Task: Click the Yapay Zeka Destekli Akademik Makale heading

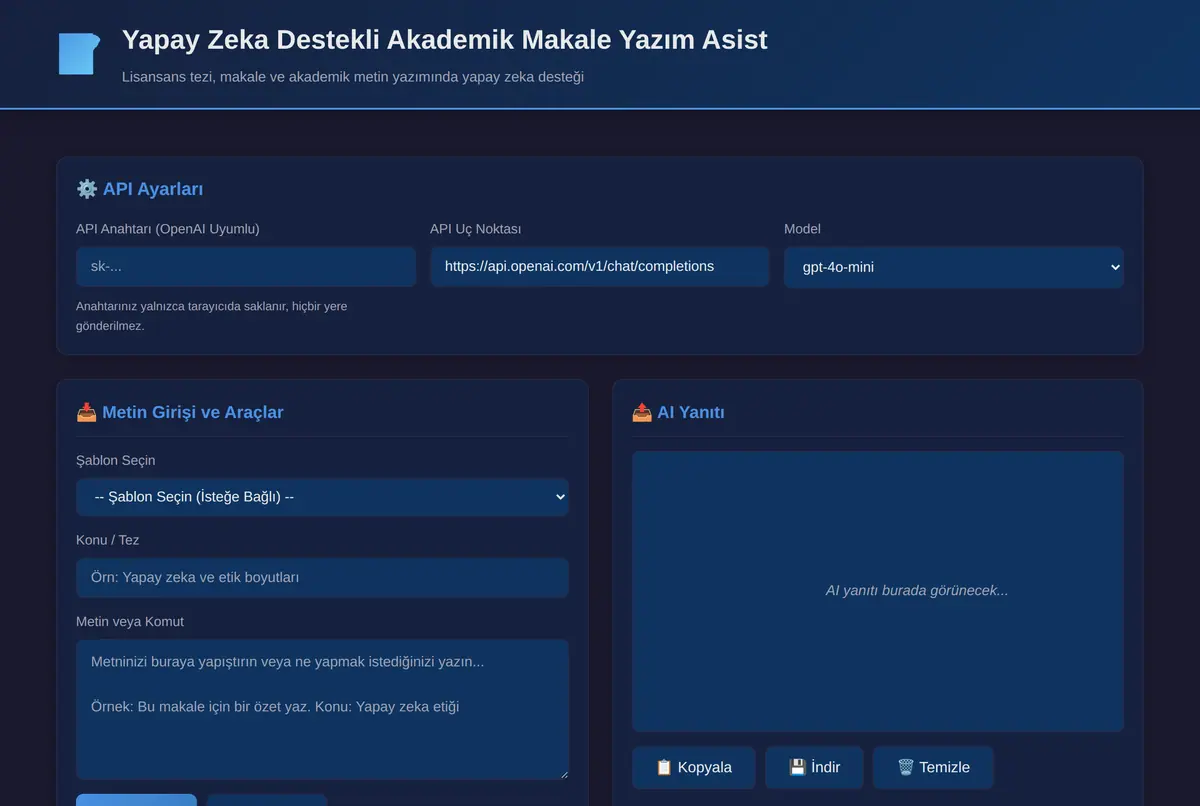Action: 445,40
